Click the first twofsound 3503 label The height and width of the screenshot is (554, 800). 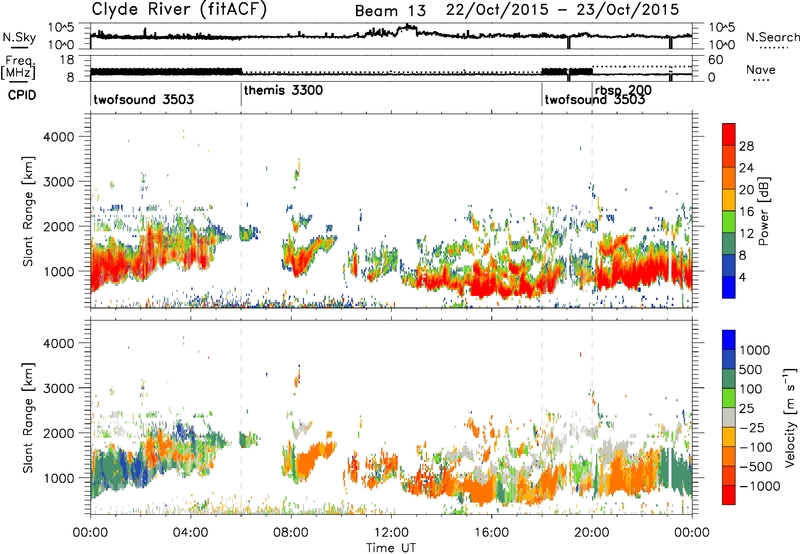143,99
